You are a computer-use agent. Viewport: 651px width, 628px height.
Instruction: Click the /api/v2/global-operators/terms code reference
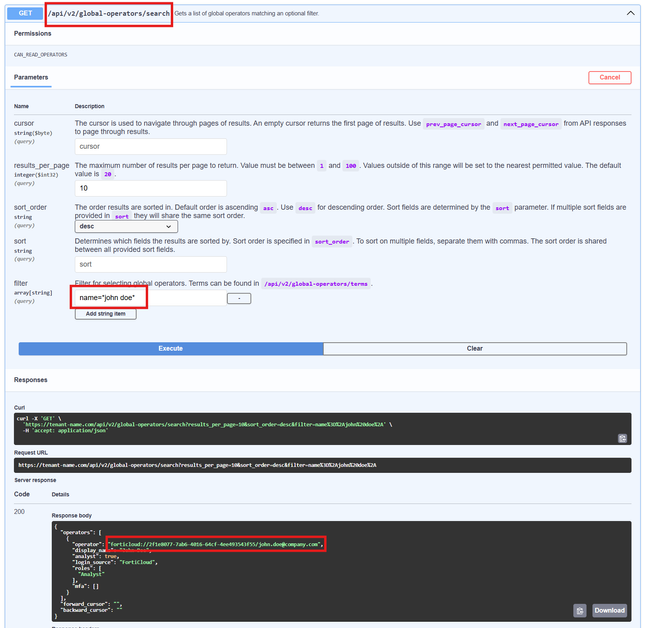pos(316,284)
